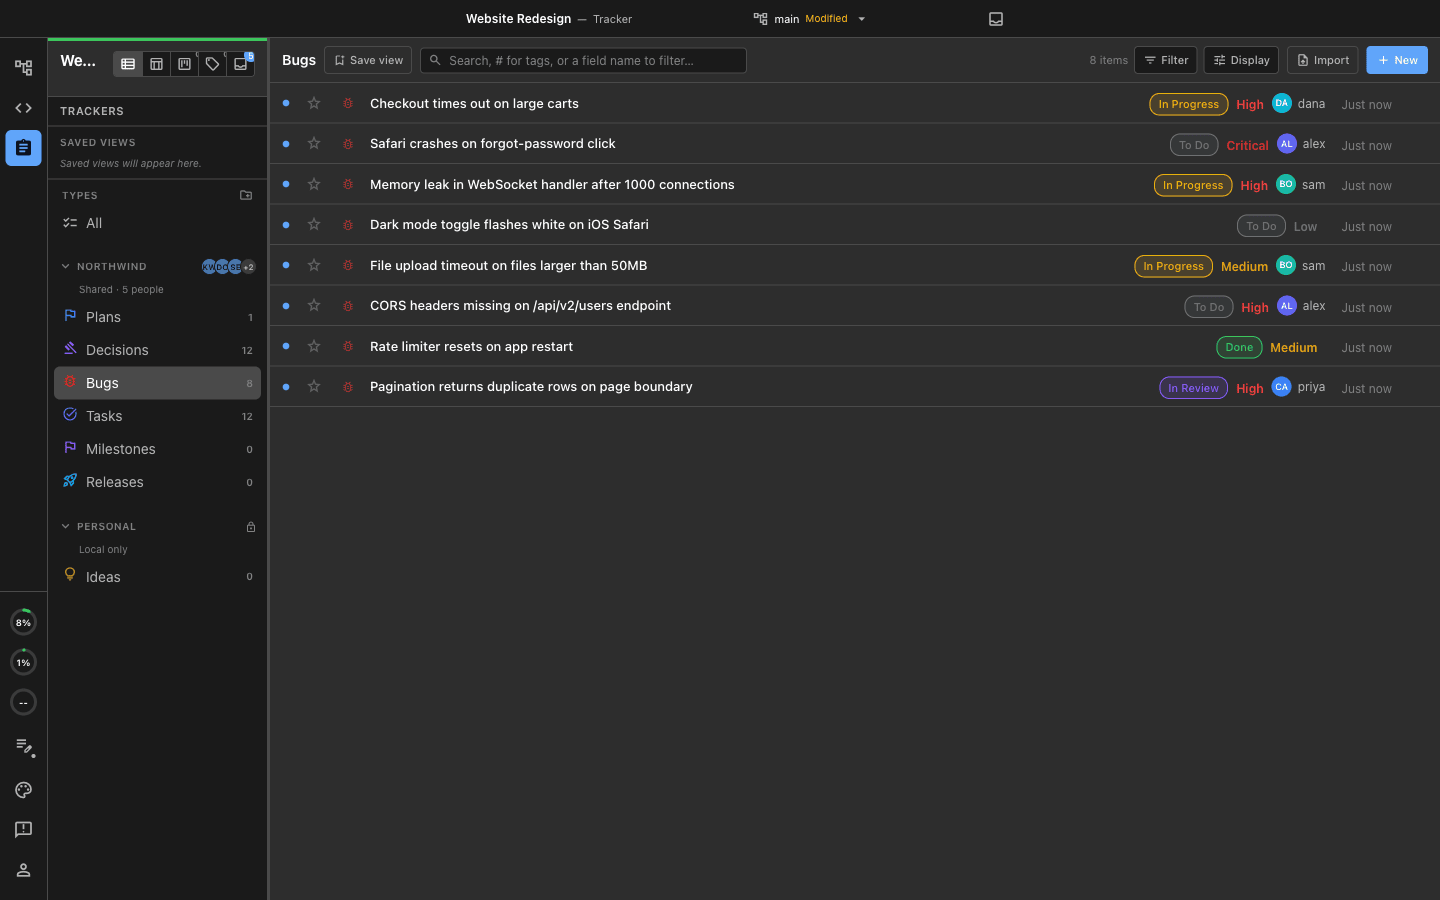Click the Import button
1440x900 pixels.
(x=1323, y=60)
